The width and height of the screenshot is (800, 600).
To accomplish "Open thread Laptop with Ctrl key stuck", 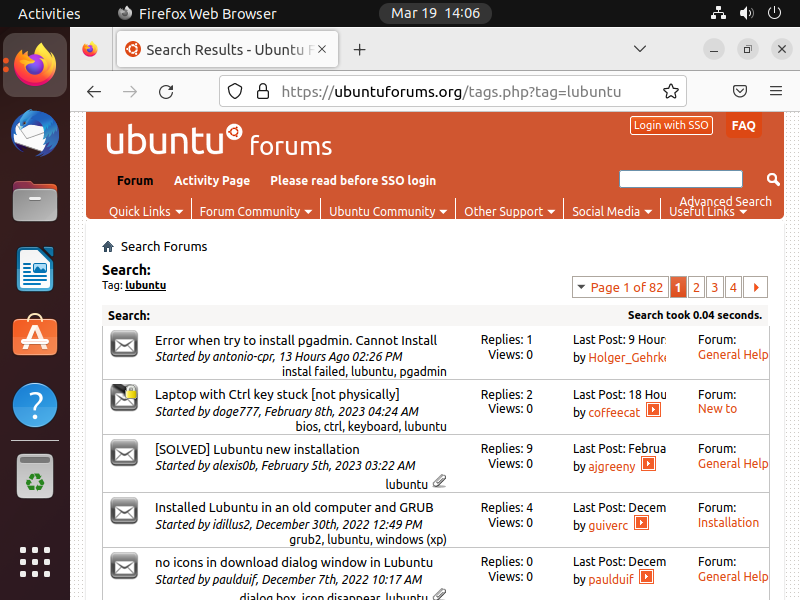I will point(277,394).
